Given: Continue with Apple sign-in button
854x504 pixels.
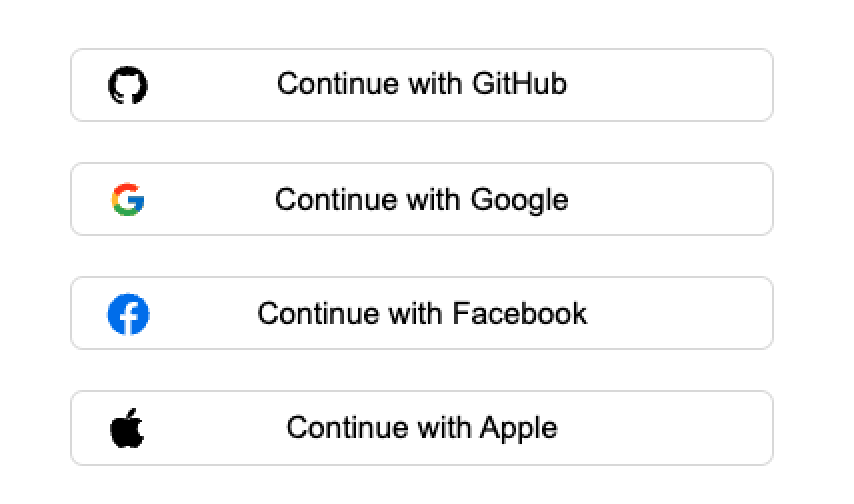Looking at the screenshot, I should (x=421, y=428).
